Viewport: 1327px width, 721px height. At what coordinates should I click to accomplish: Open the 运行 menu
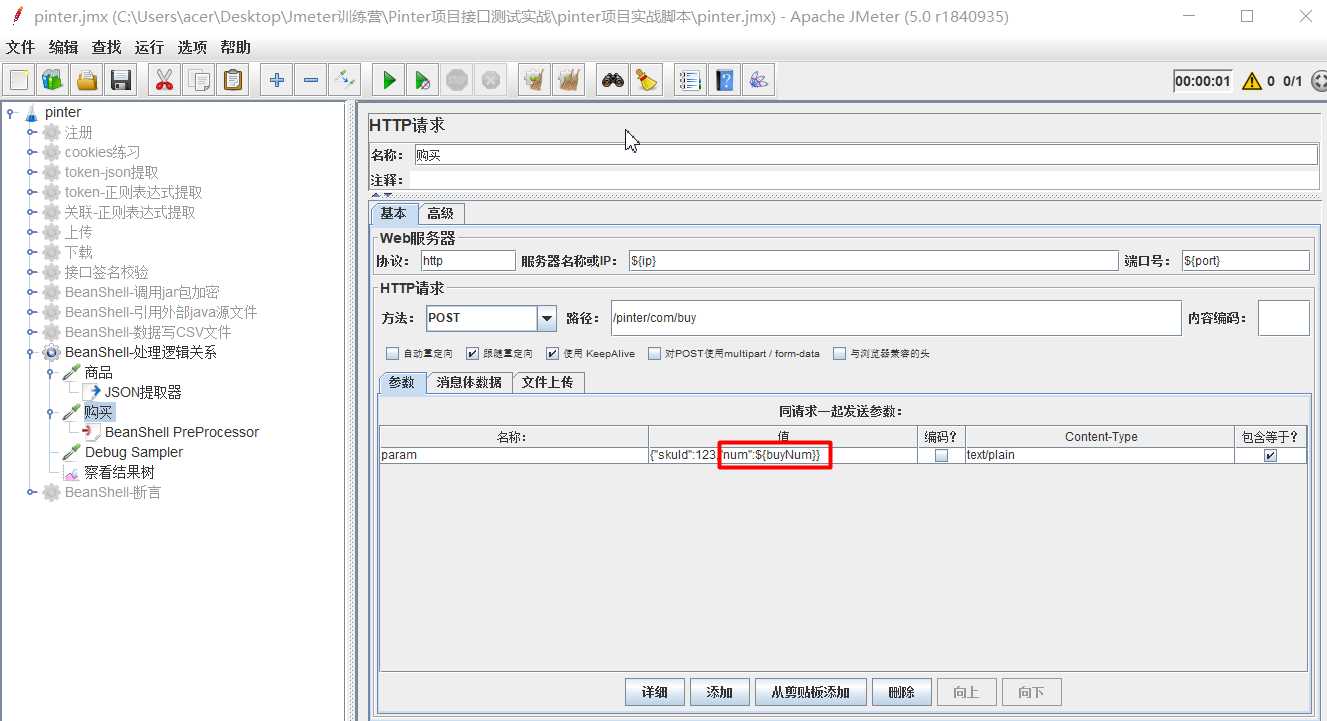point(149,47)
